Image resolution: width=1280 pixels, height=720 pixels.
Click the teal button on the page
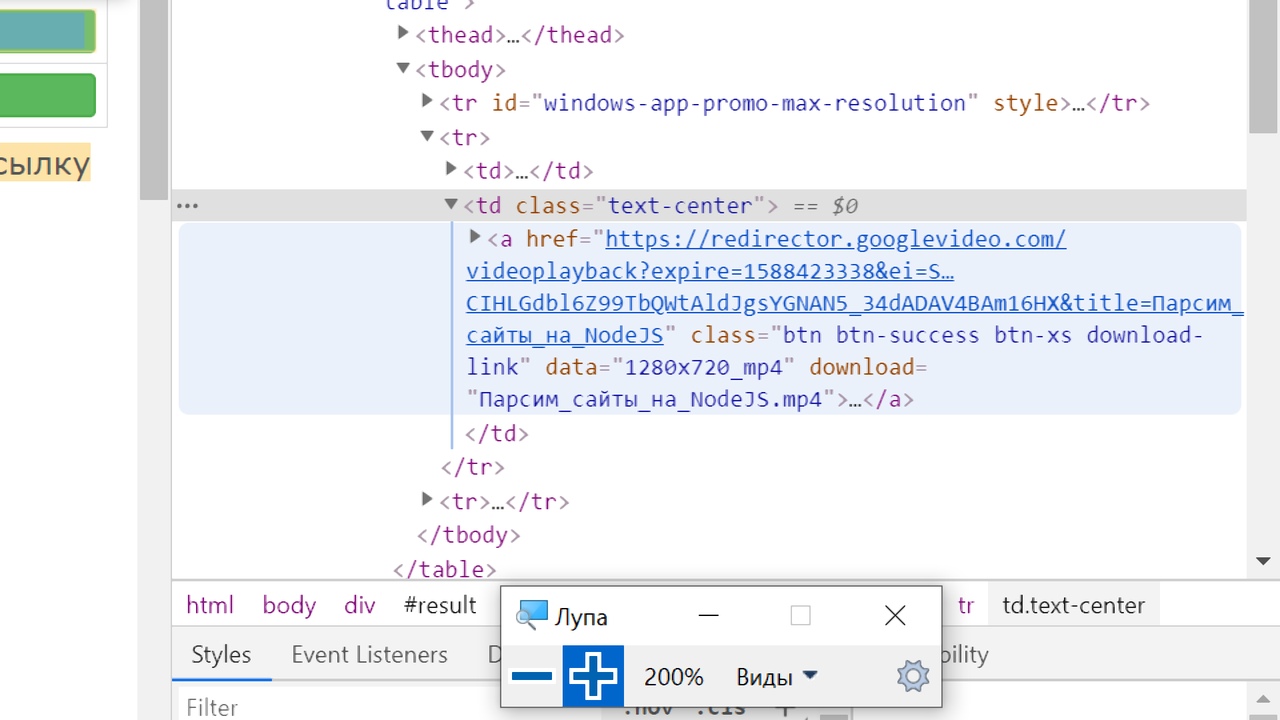coord(47,31)
